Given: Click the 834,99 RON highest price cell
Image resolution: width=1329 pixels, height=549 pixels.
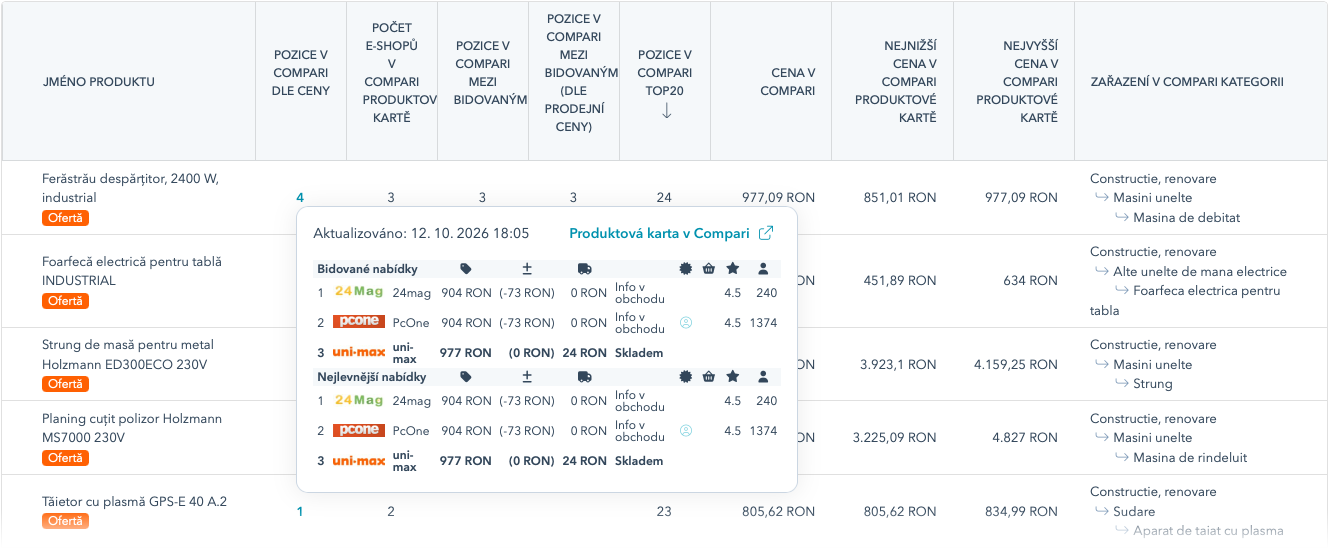Looking at the screenshot, I should click(x=1021, y=511).
